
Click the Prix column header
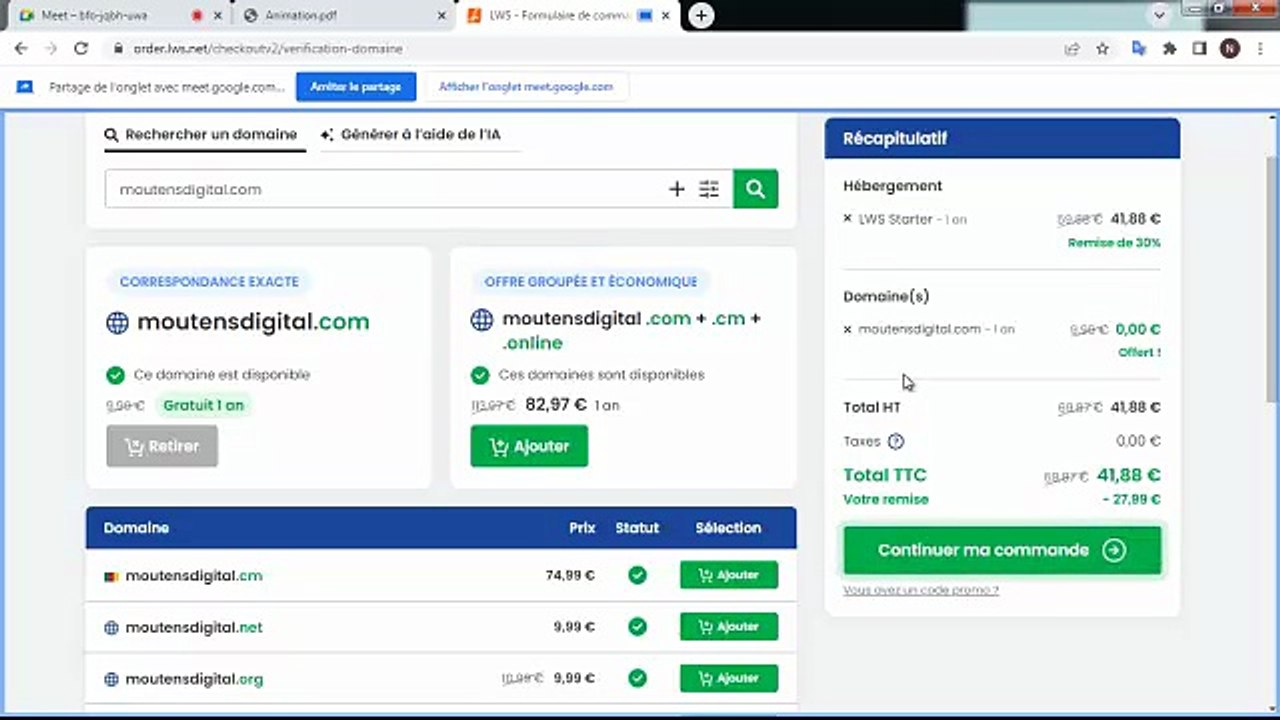point(582,528)
